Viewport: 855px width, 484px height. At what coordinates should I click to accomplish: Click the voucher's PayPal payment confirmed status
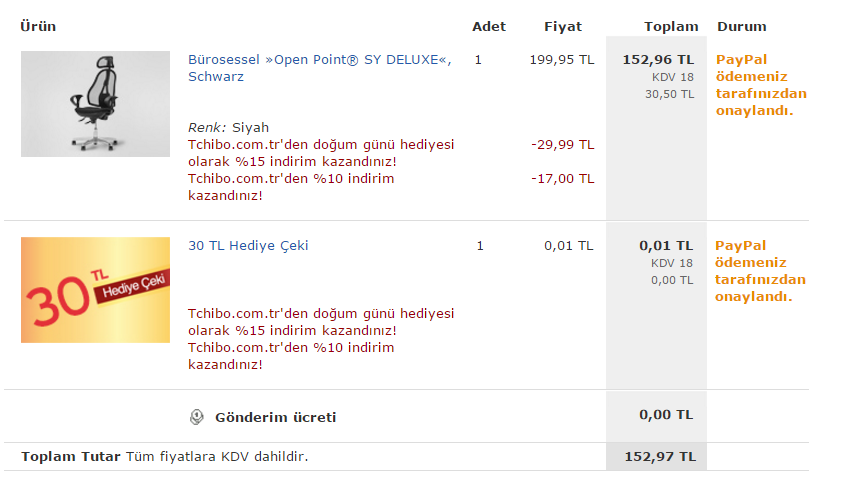click(760, 271)
